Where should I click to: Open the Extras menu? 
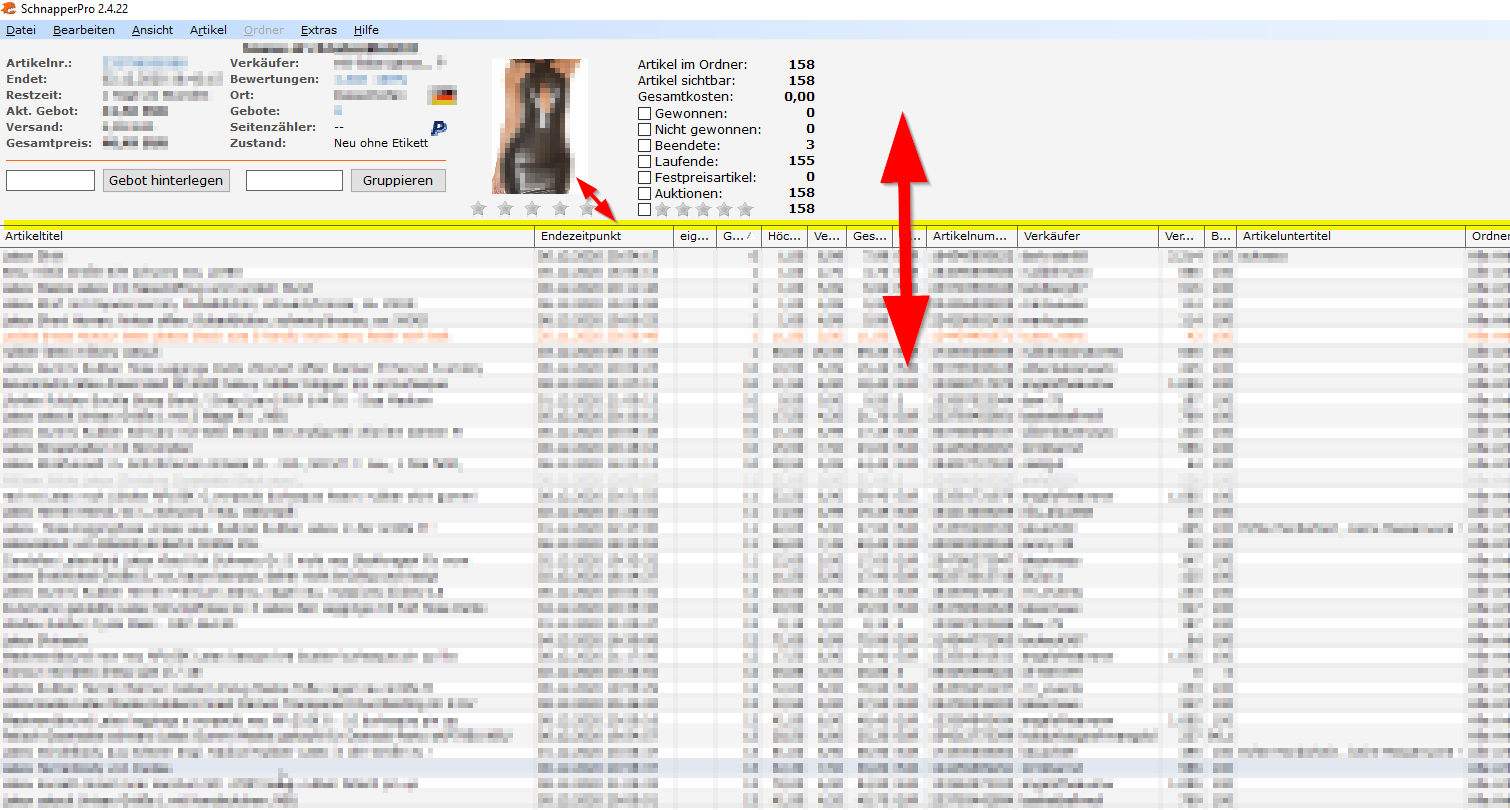(318, 30)
